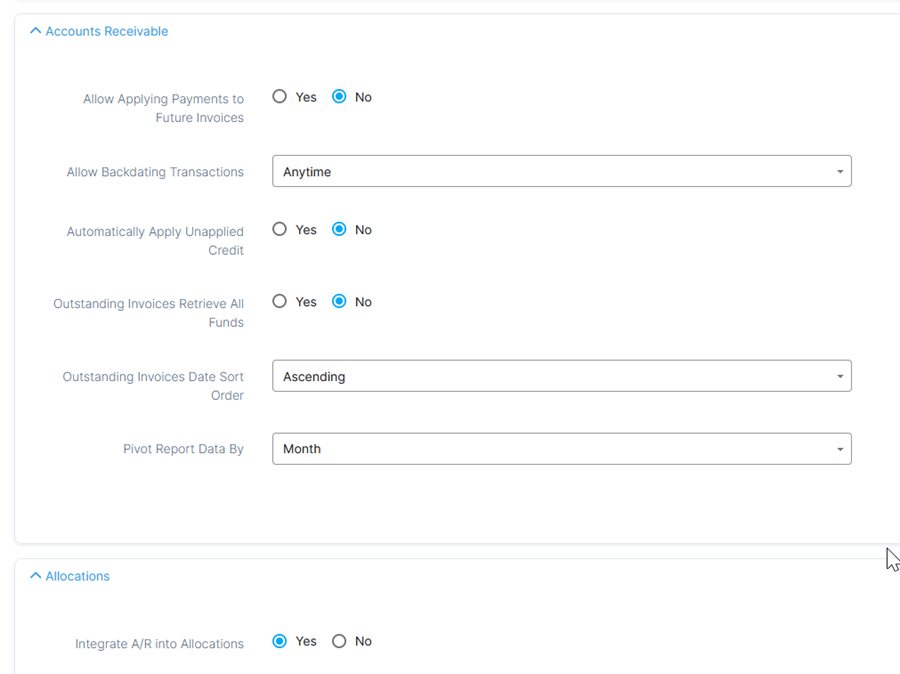Select No for Integrate A/R into Allocations
The height and width of the screenshot is (674, 900).
[339, 641]
